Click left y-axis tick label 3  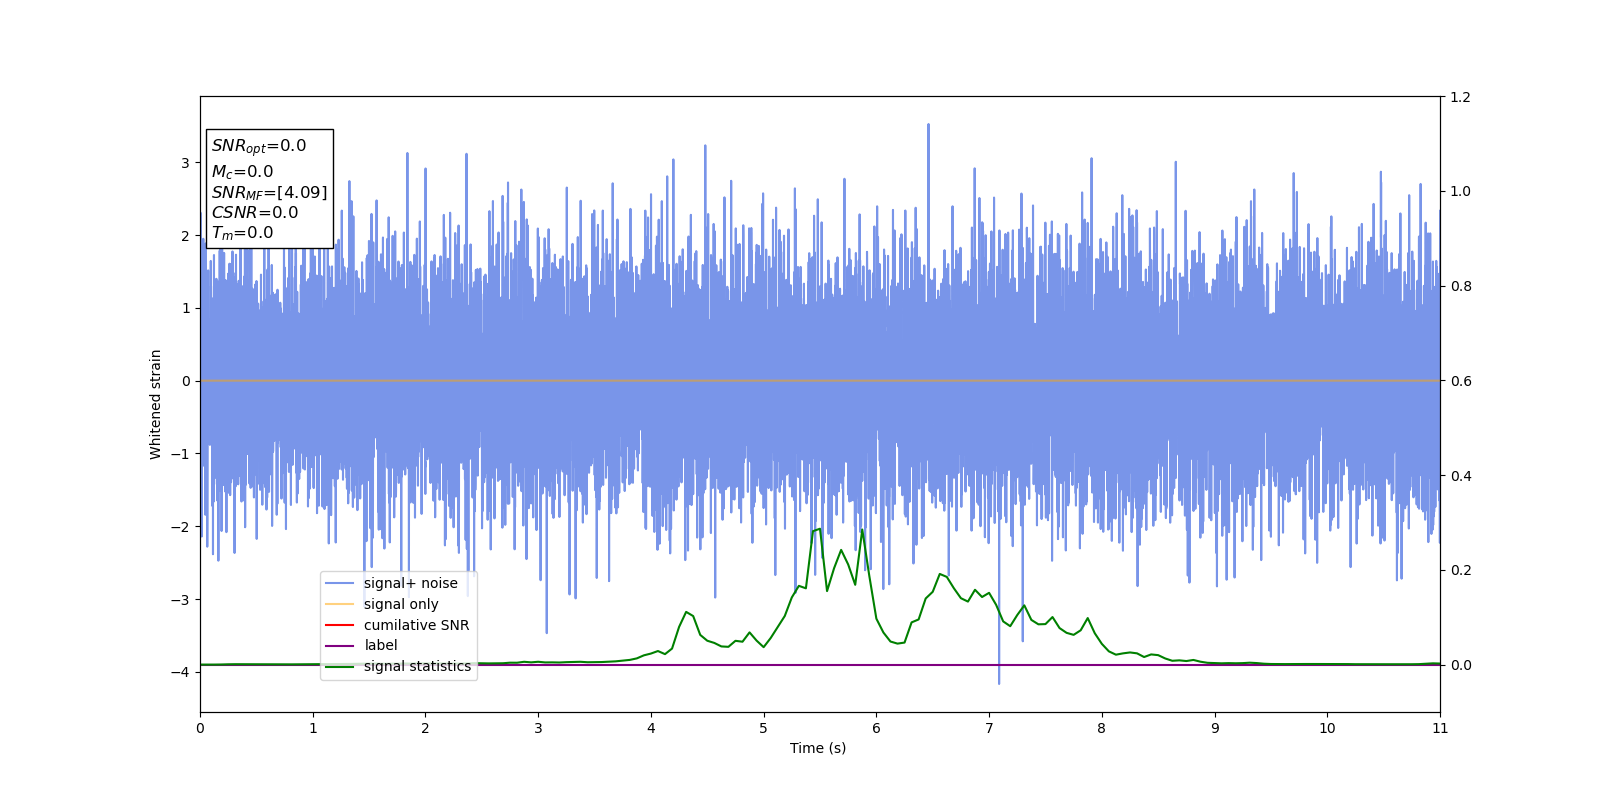tap(185, 163)
